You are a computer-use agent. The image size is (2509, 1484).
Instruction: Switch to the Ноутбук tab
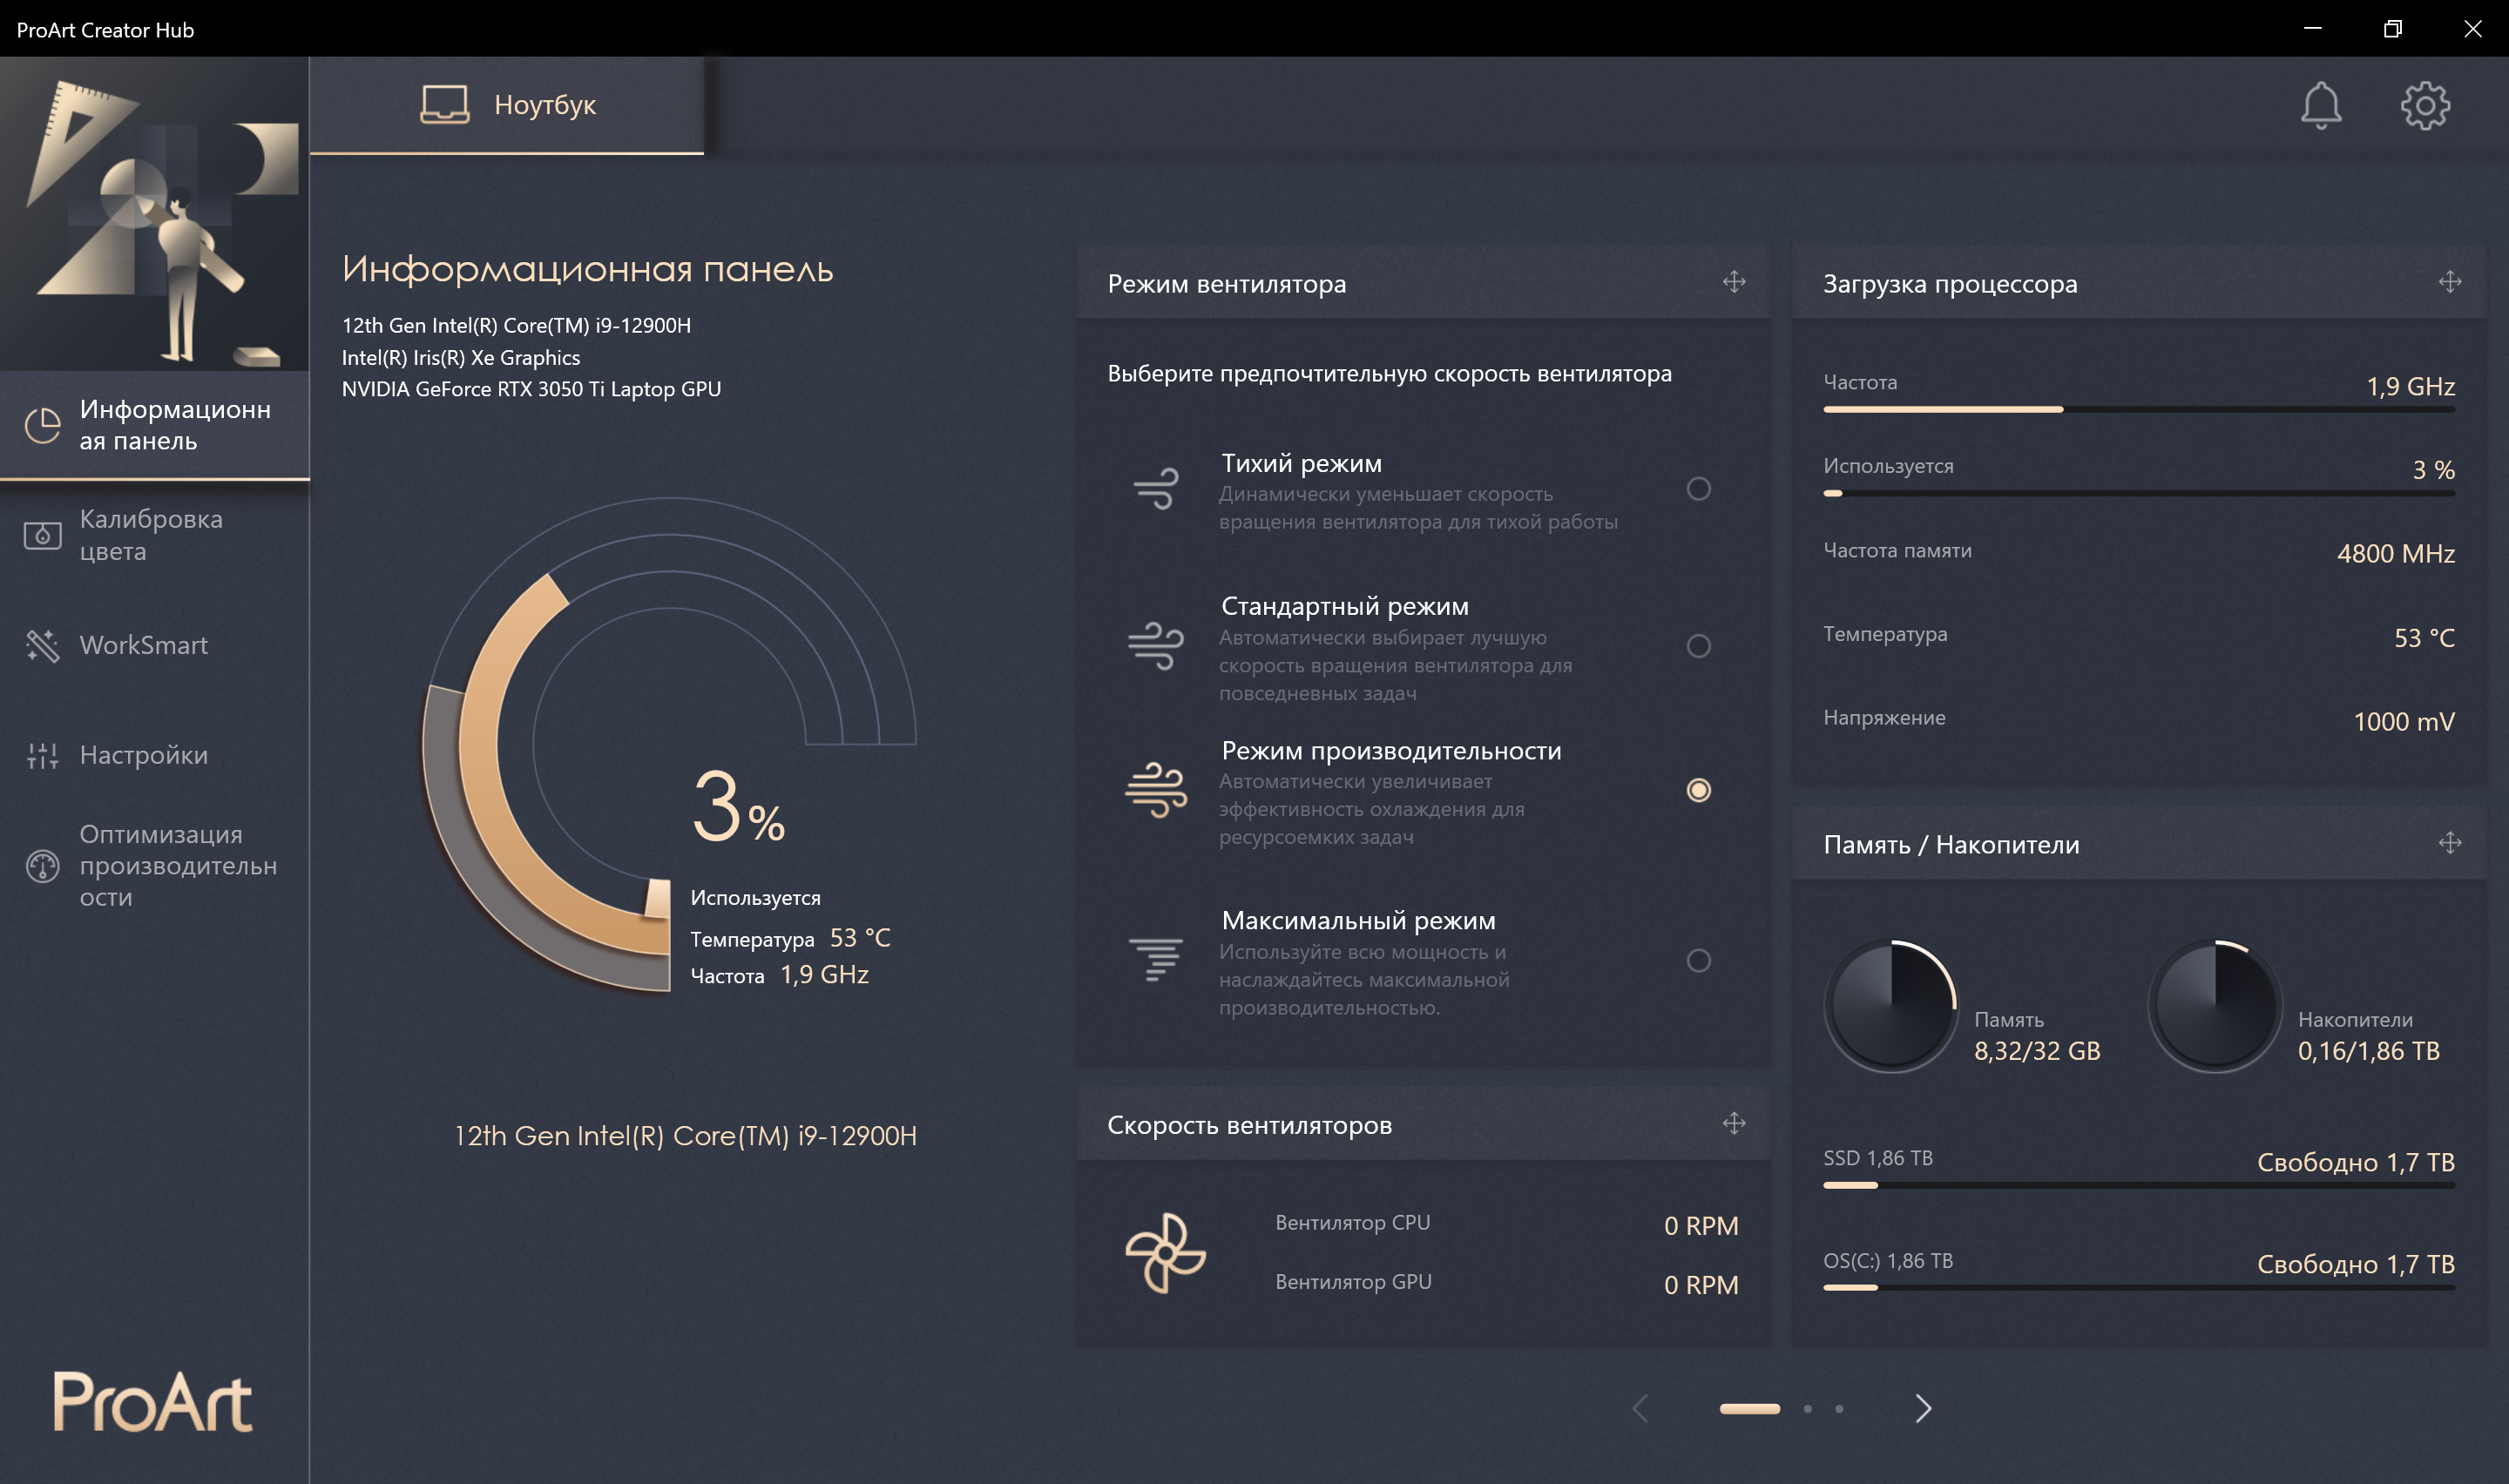pos(508,105)
